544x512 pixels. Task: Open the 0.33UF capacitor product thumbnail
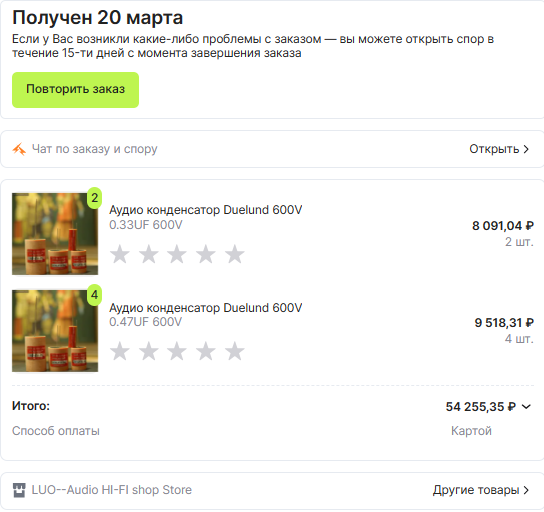click(55, 234)
